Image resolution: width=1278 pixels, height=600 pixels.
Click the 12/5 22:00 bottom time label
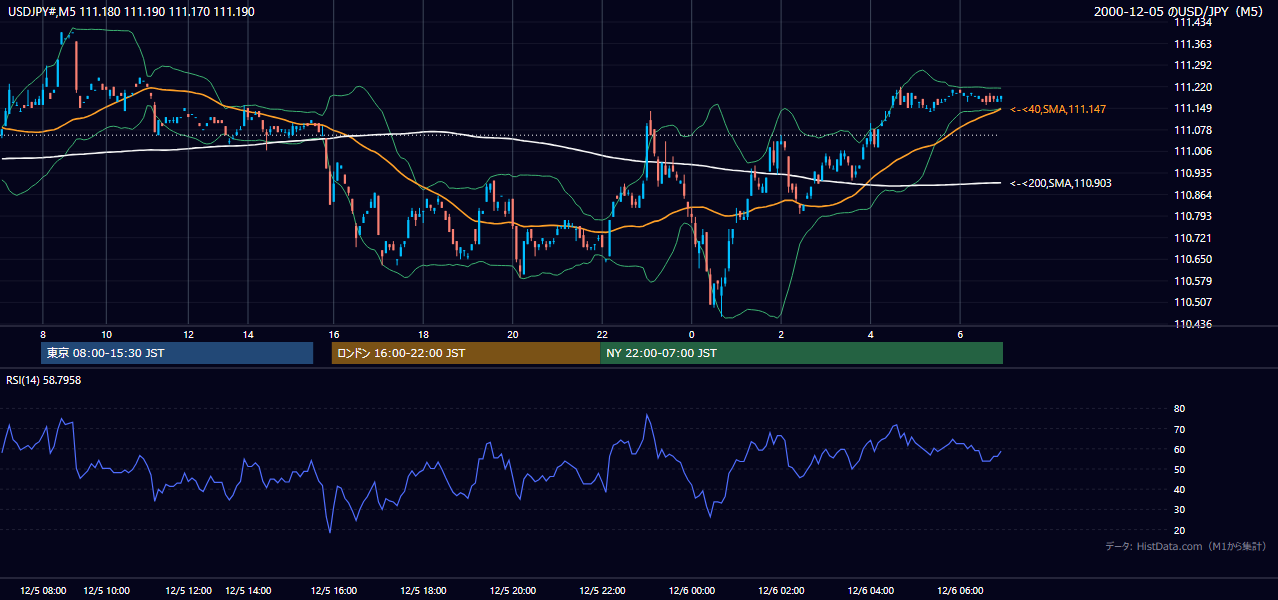coord(602,591)
